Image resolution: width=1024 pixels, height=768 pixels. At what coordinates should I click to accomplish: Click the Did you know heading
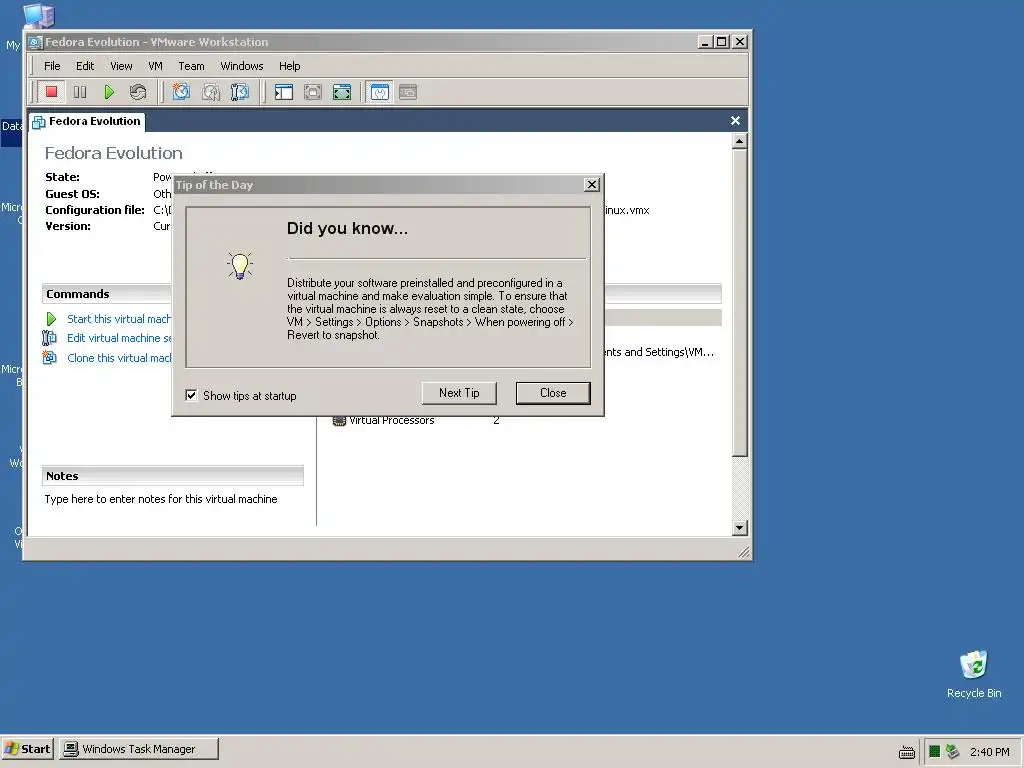tap(347, 229)
